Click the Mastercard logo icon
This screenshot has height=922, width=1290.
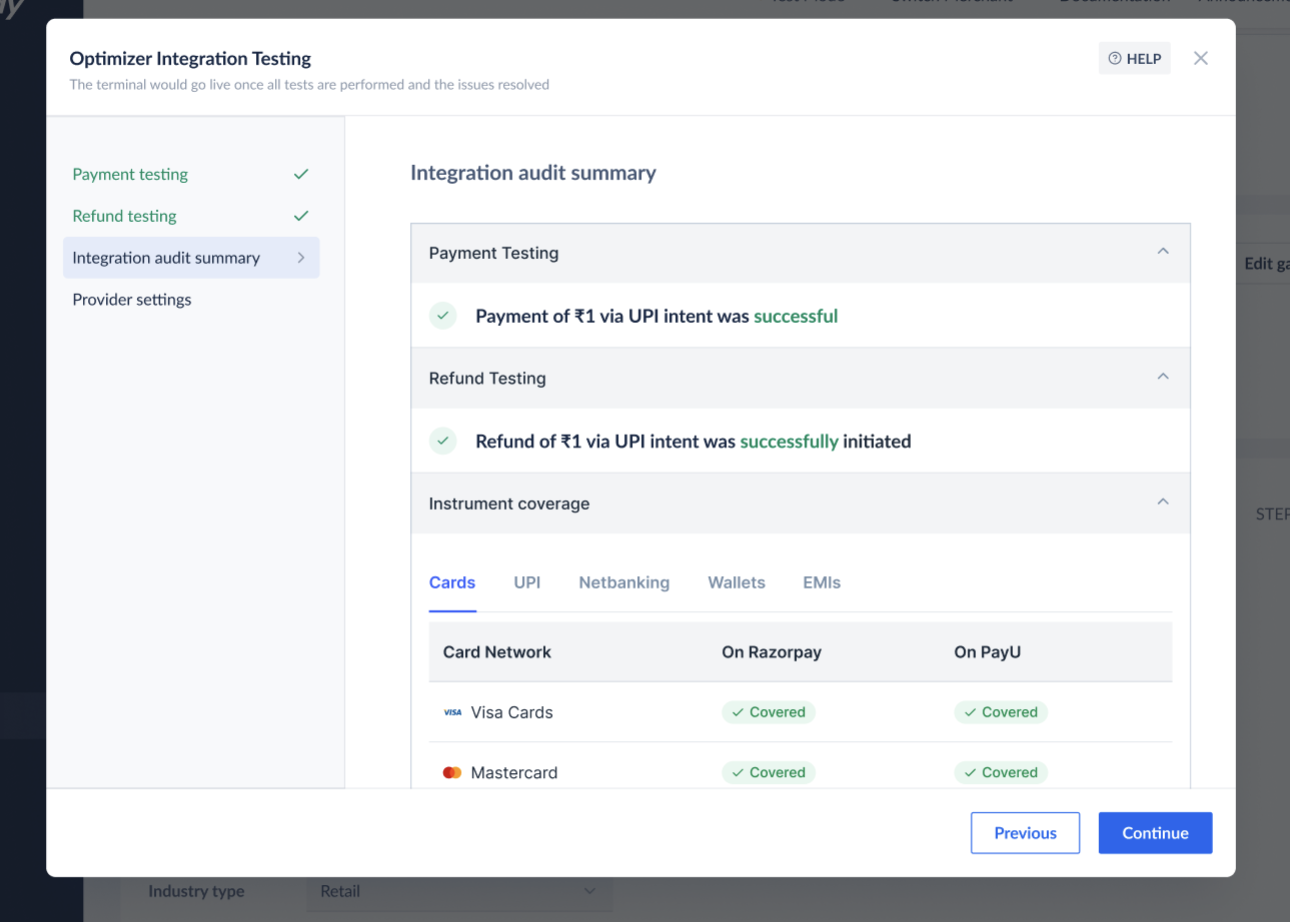point(452,773)
